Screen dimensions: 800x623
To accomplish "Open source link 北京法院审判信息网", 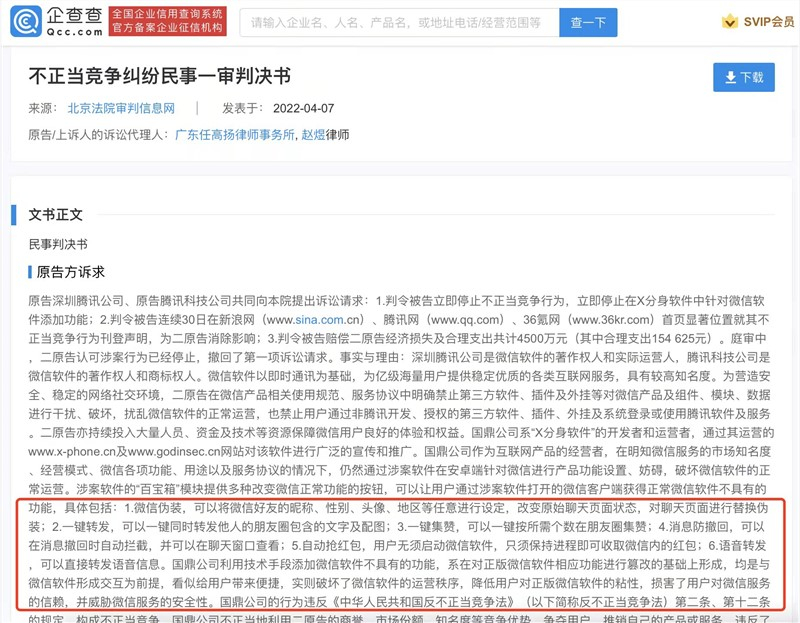I will (121, 108).
